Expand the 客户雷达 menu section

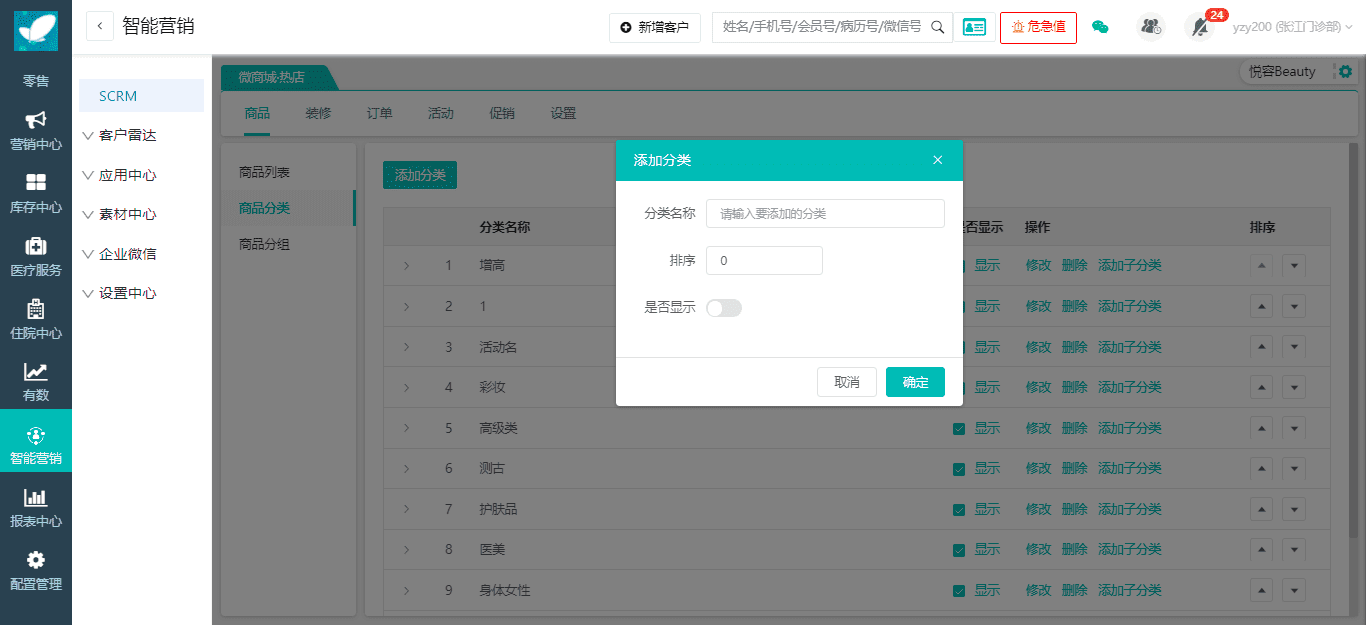click(x=127, y=136)
